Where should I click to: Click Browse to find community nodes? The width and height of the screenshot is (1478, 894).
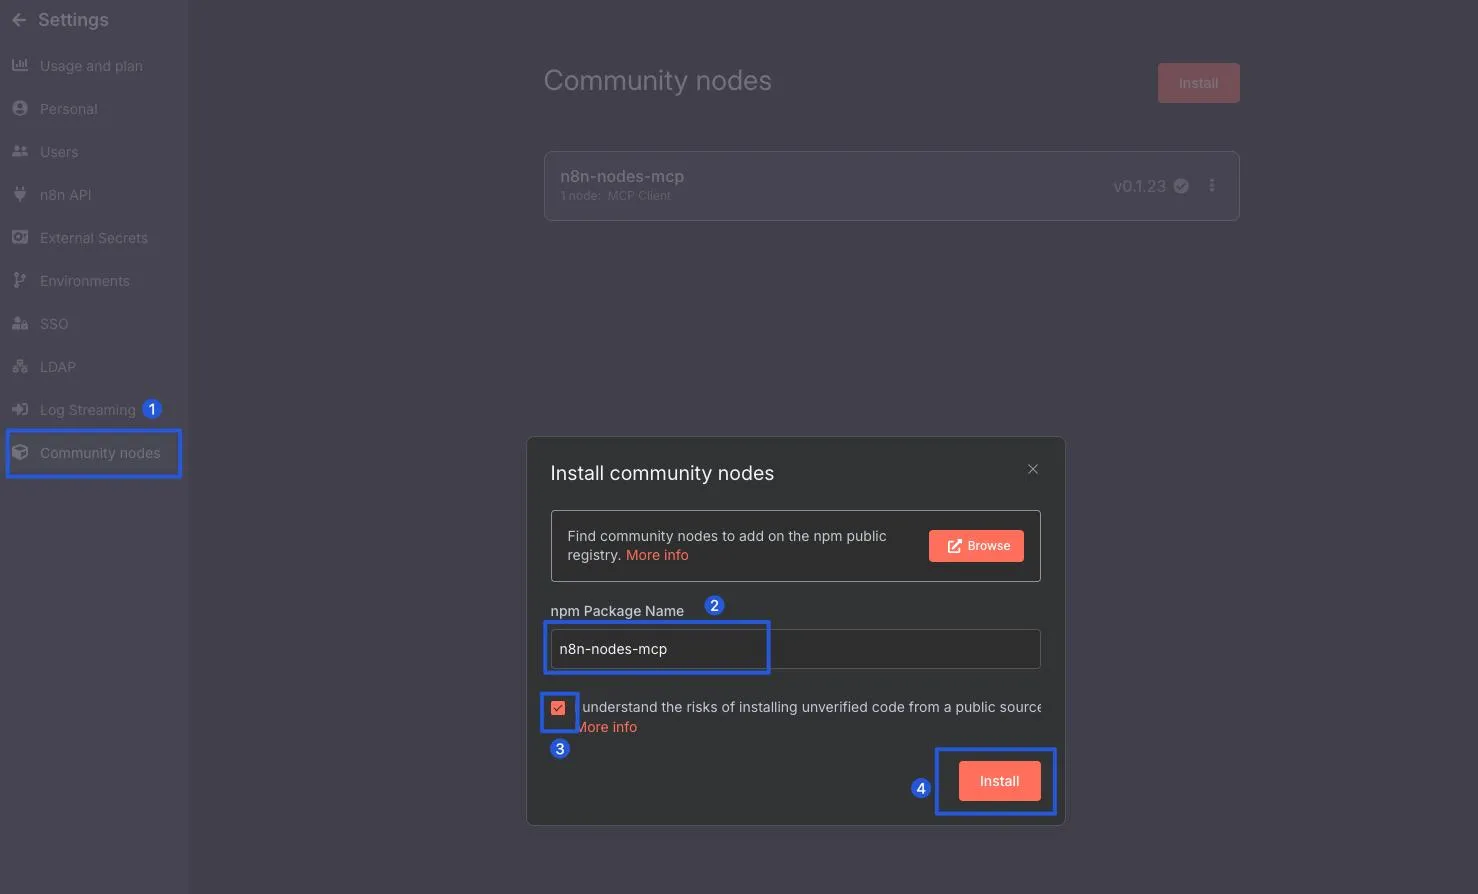(x=976, y=546)
